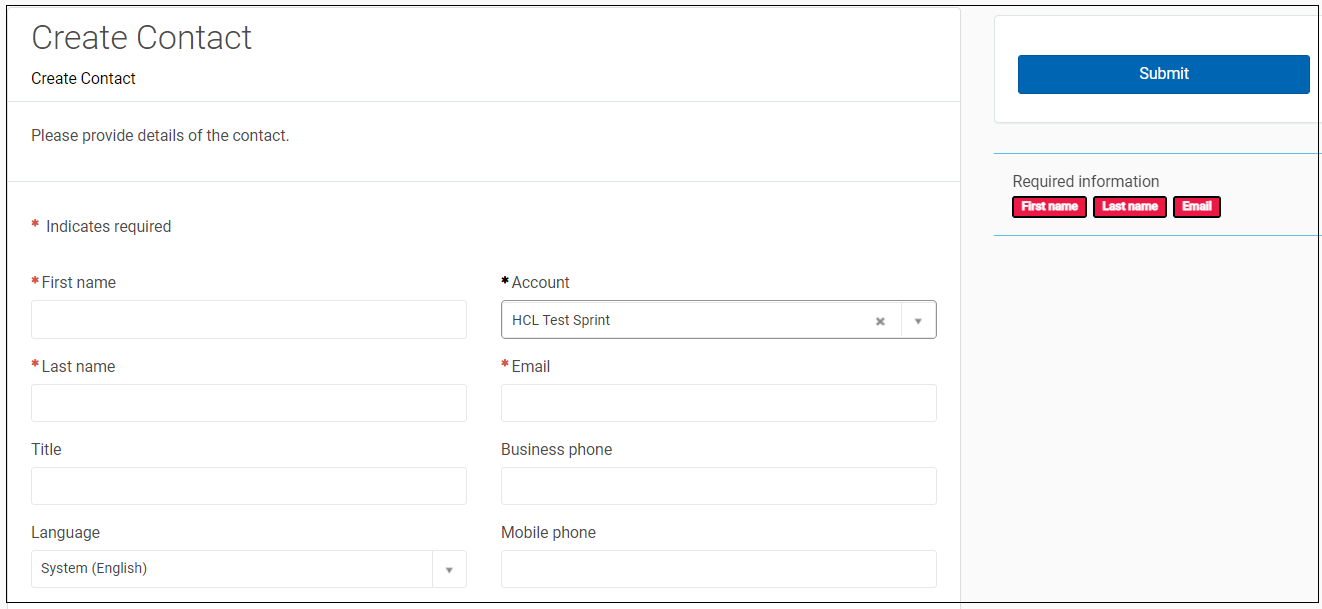Click into the Title text field
1322x609 pixels.
[249, 486]
